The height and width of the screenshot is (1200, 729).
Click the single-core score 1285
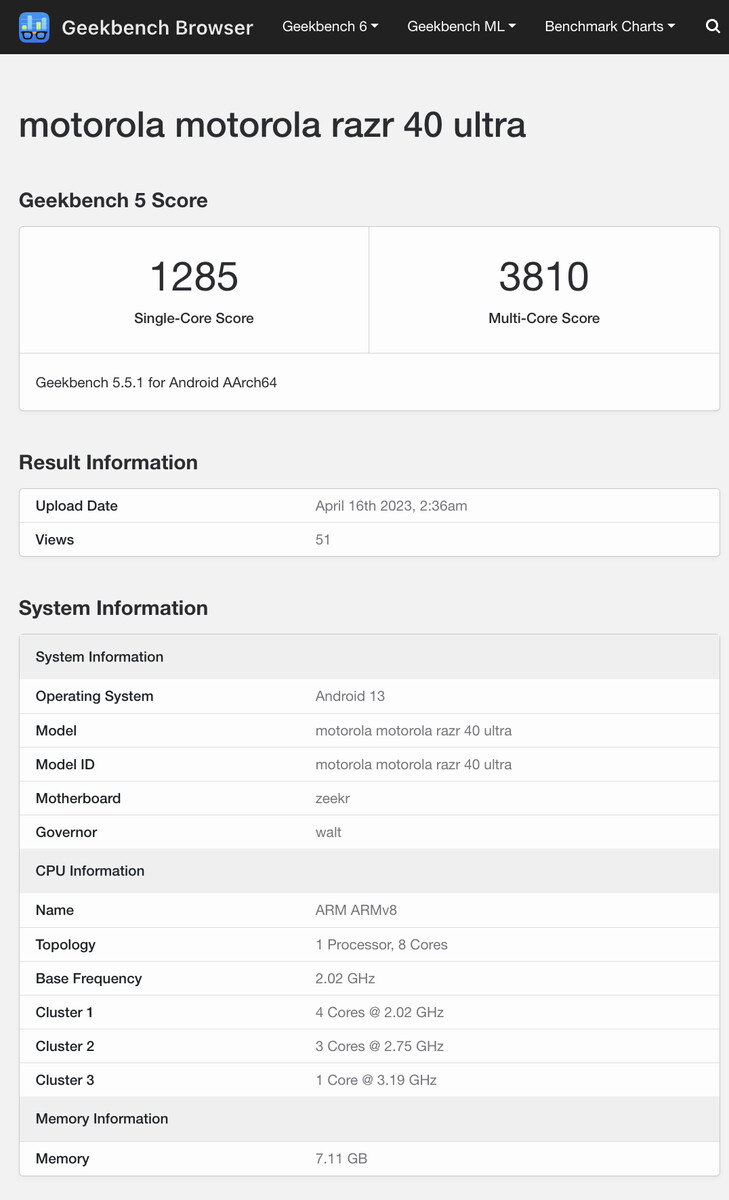tap(194, 277)
